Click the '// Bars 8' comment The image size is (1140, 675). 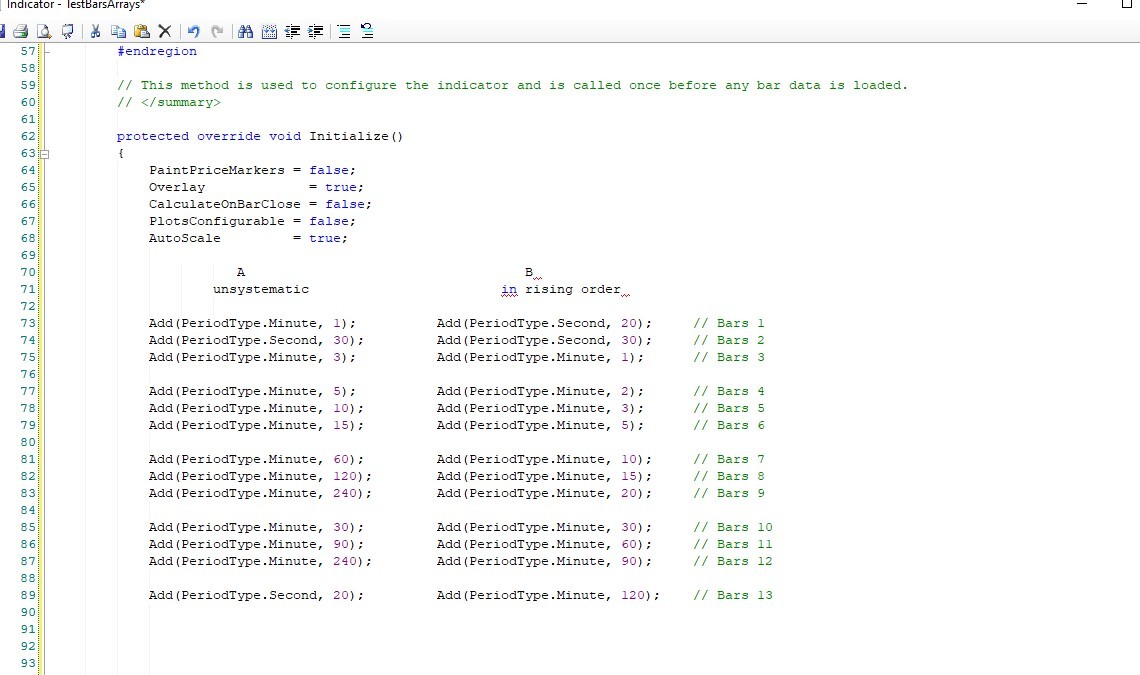pyautogui.click(x=728, y=476)
